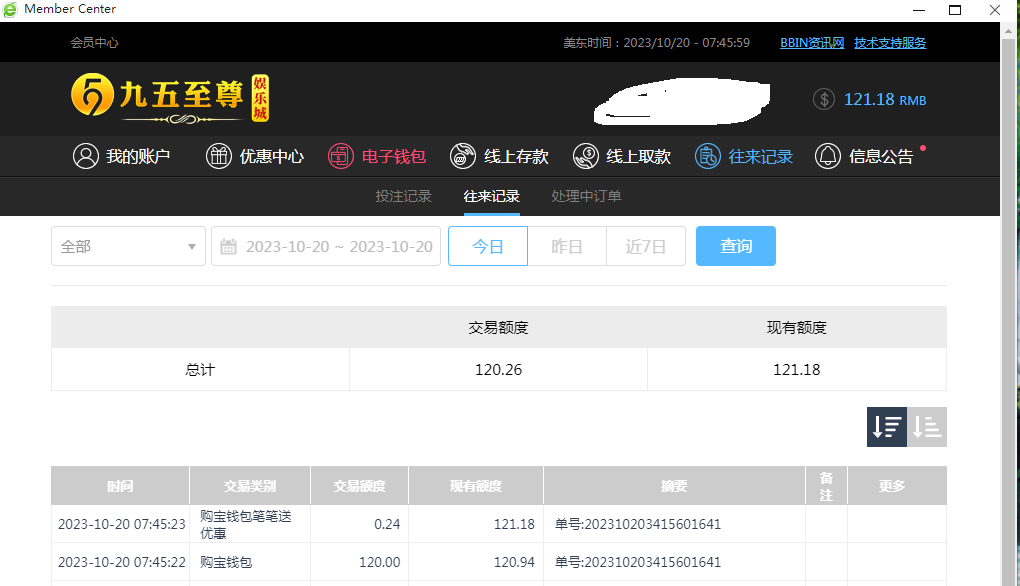This screenshot has height=586, width=1020.
Task: Switch to the 投注记录 tab
Action: tap(403, 196)
